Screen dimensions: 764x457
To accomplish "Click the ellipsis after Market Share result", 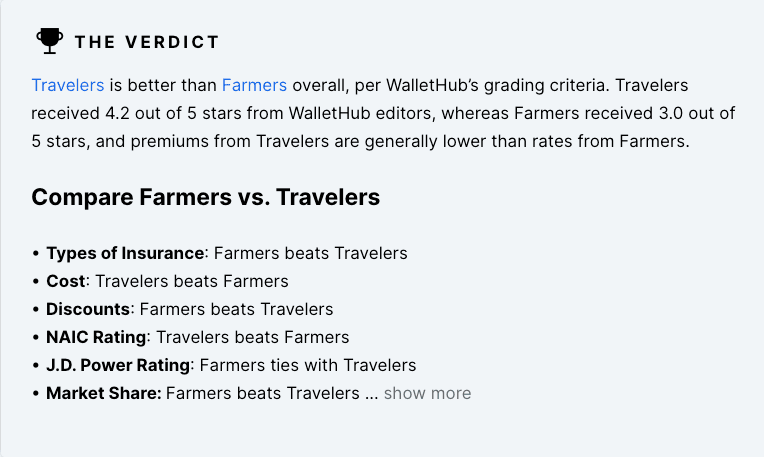I will click(x=371, y=393).
